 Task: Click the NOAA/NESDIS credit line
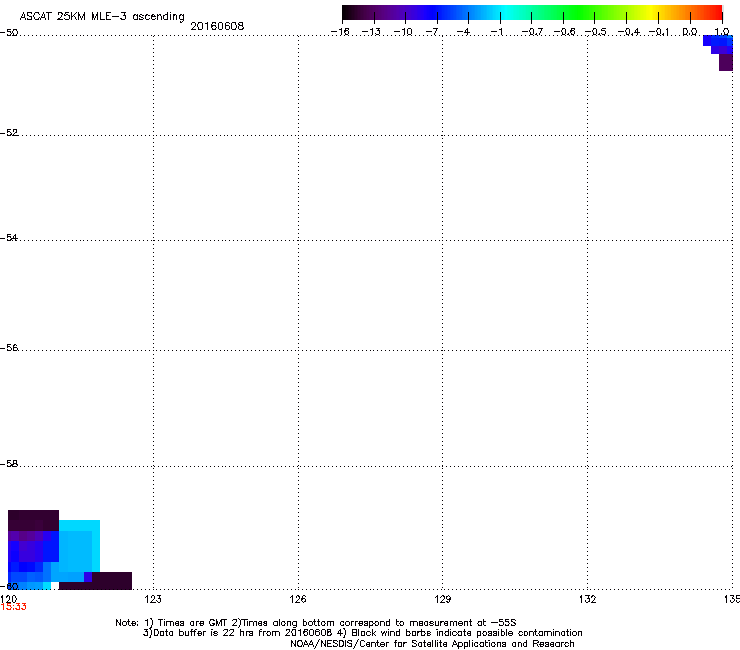point(432,644)
